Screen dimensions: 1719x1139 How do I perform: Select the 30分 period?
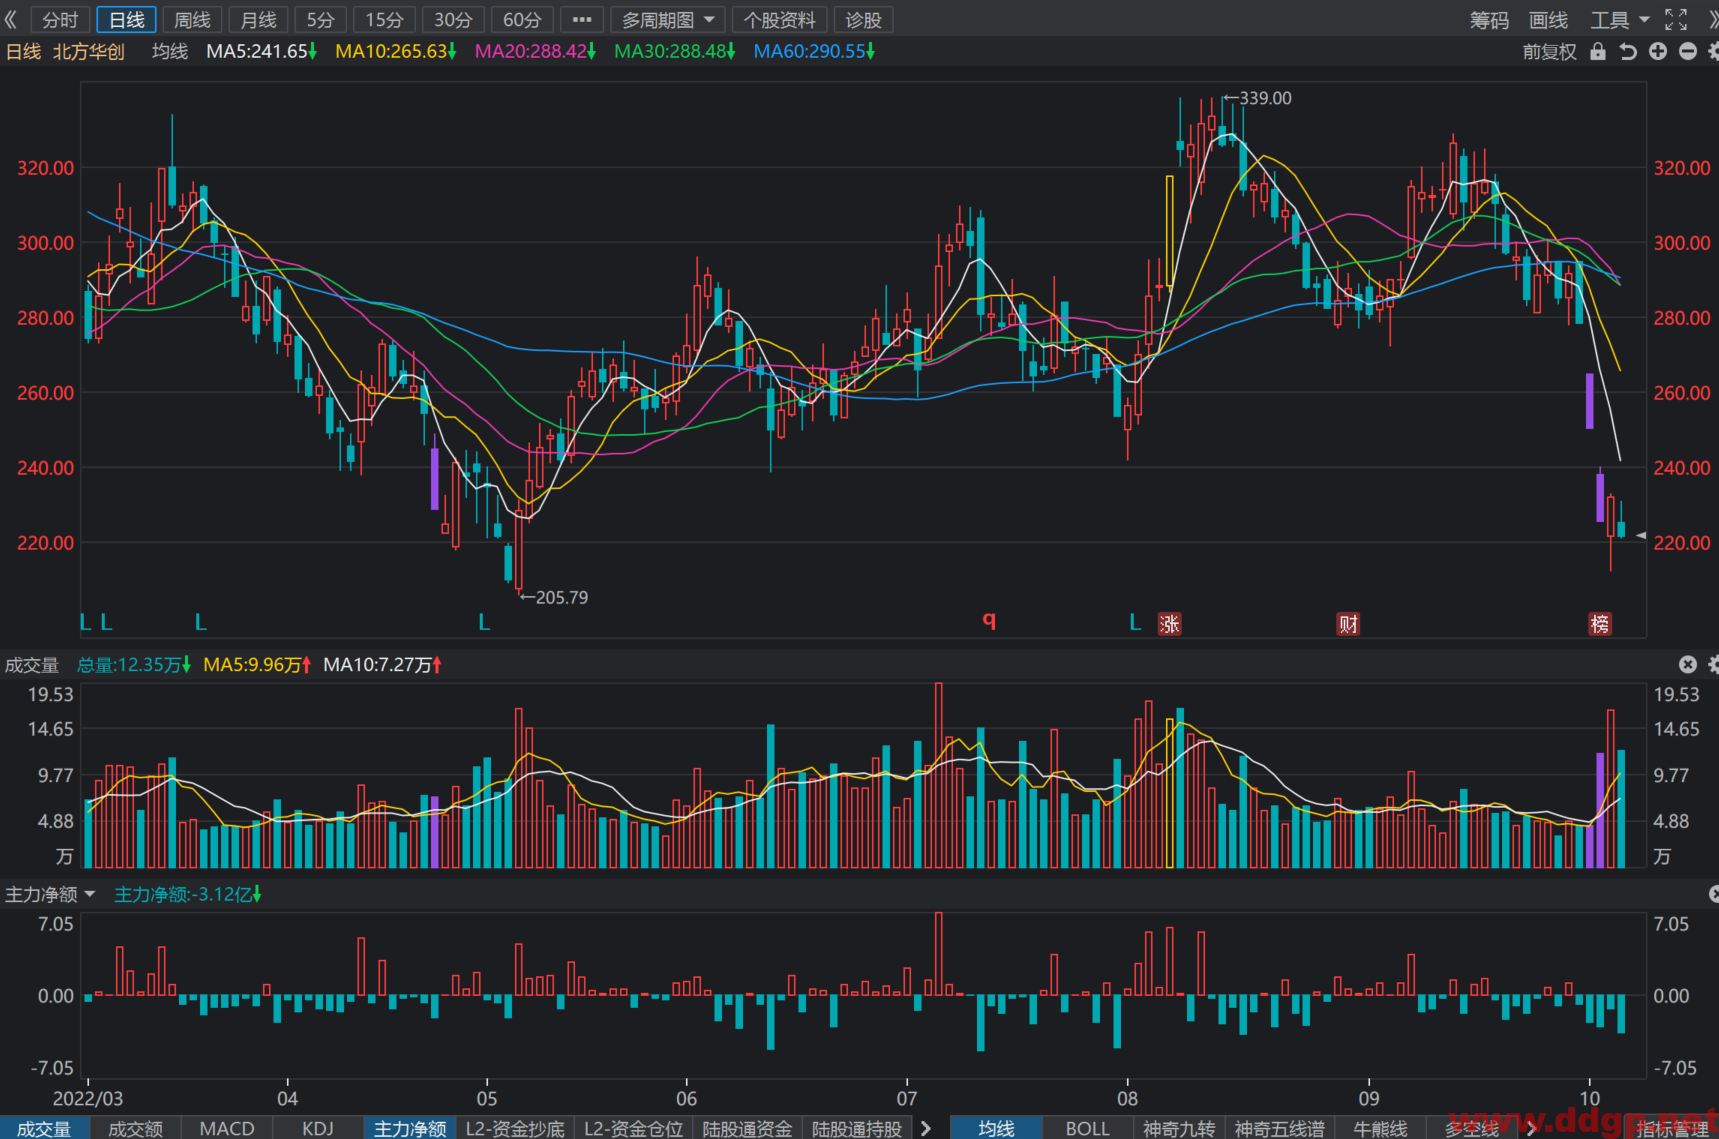[x=453, y=20]
